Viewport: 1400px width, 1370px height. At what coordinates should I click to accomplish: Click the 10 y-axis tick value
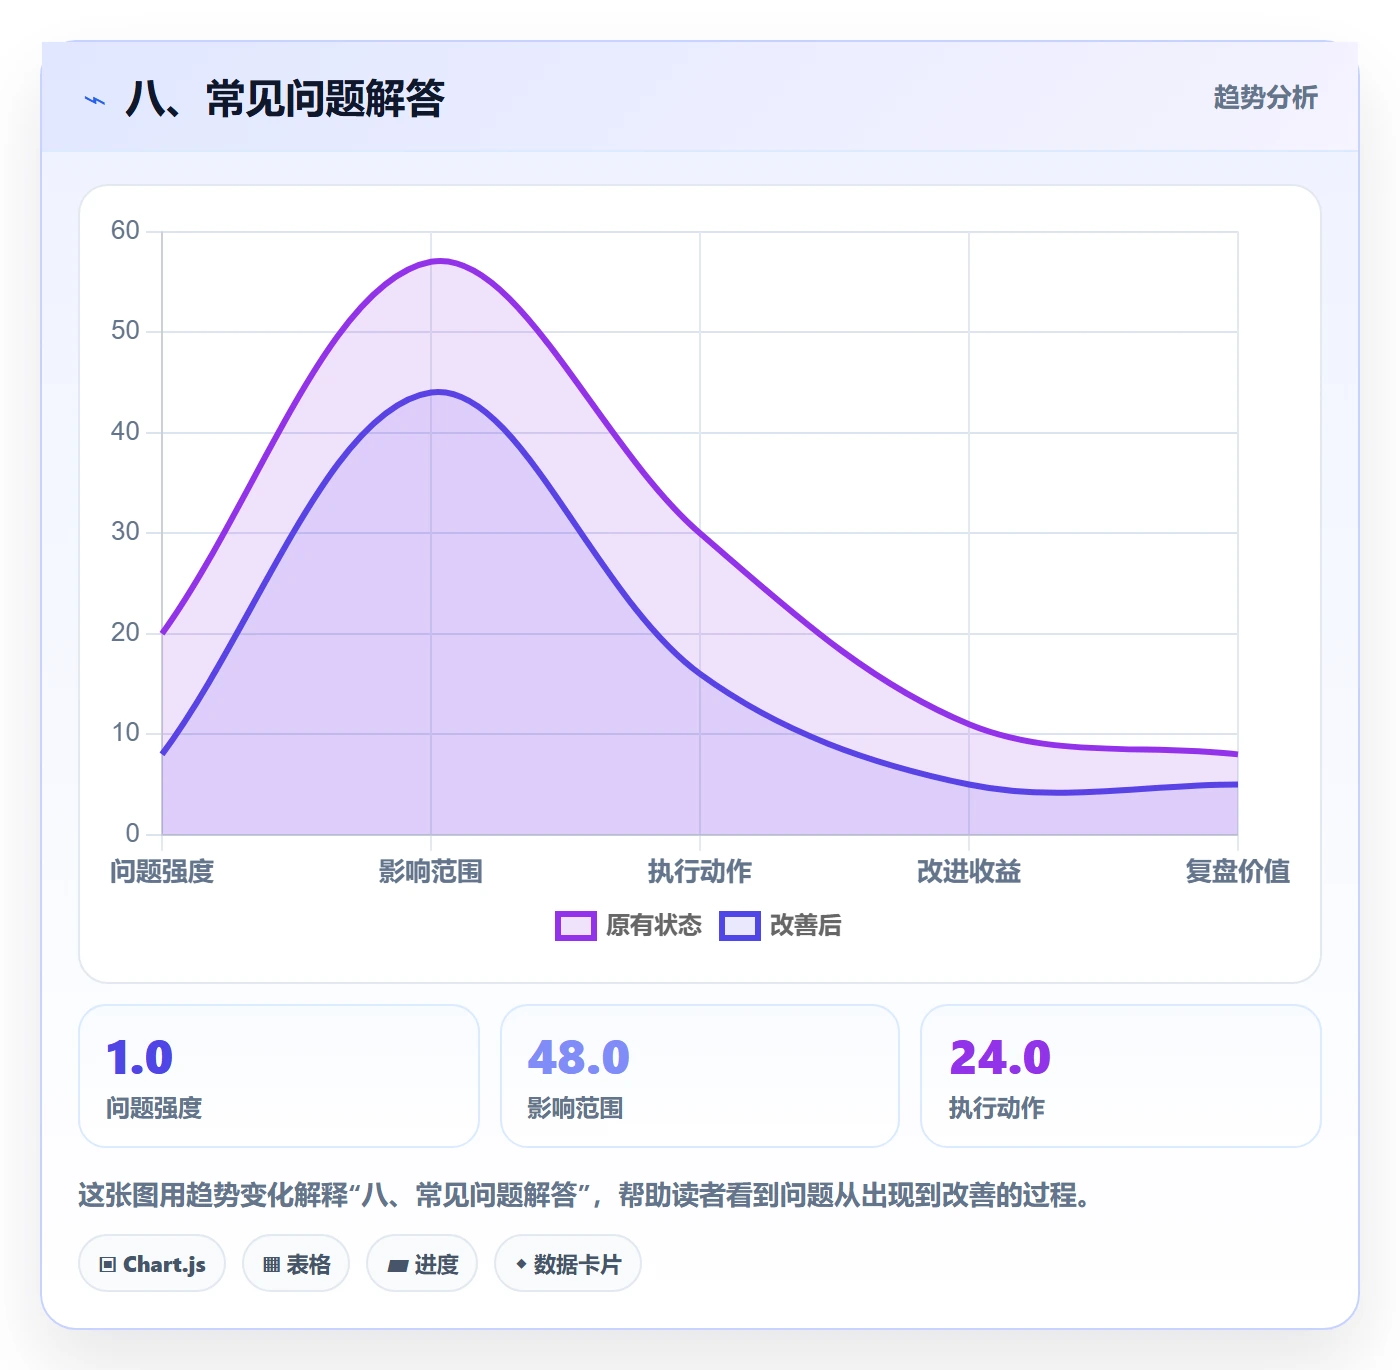[125, 733]
